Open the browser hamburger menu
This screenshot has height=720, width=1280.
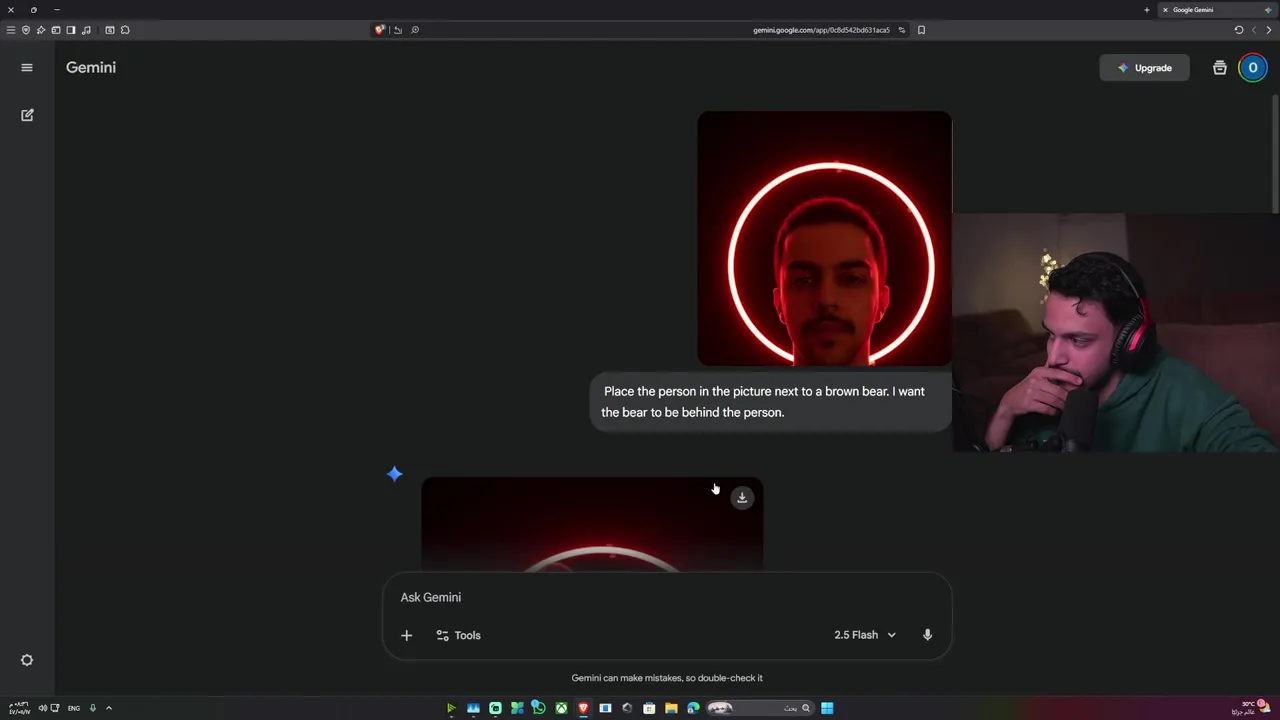[11, 30]
